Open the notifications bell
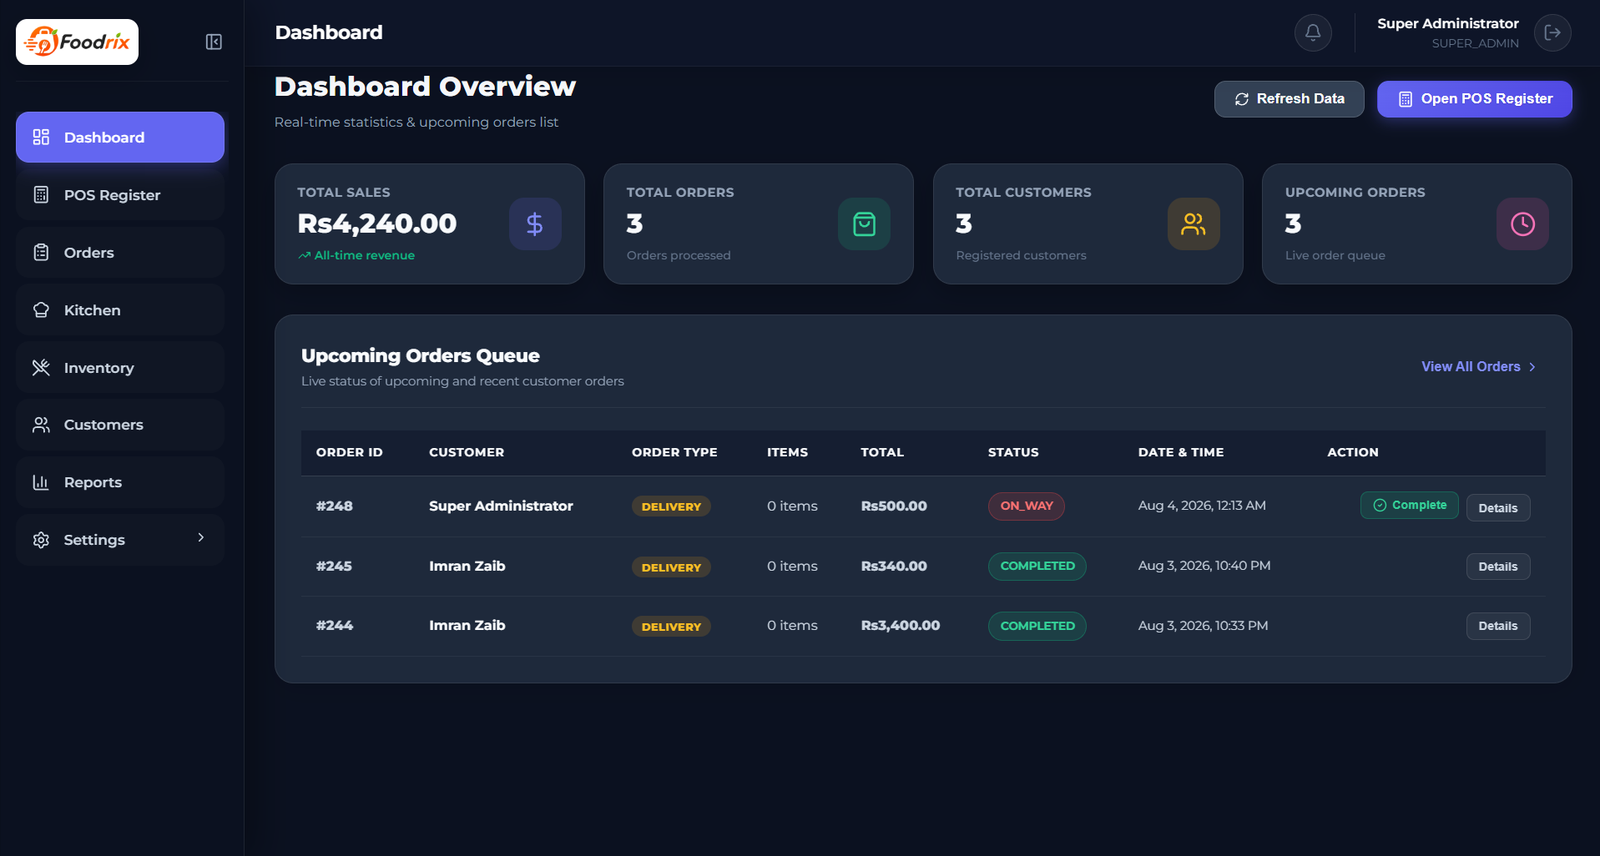The image size is (1600, 856). point(1313,32)
